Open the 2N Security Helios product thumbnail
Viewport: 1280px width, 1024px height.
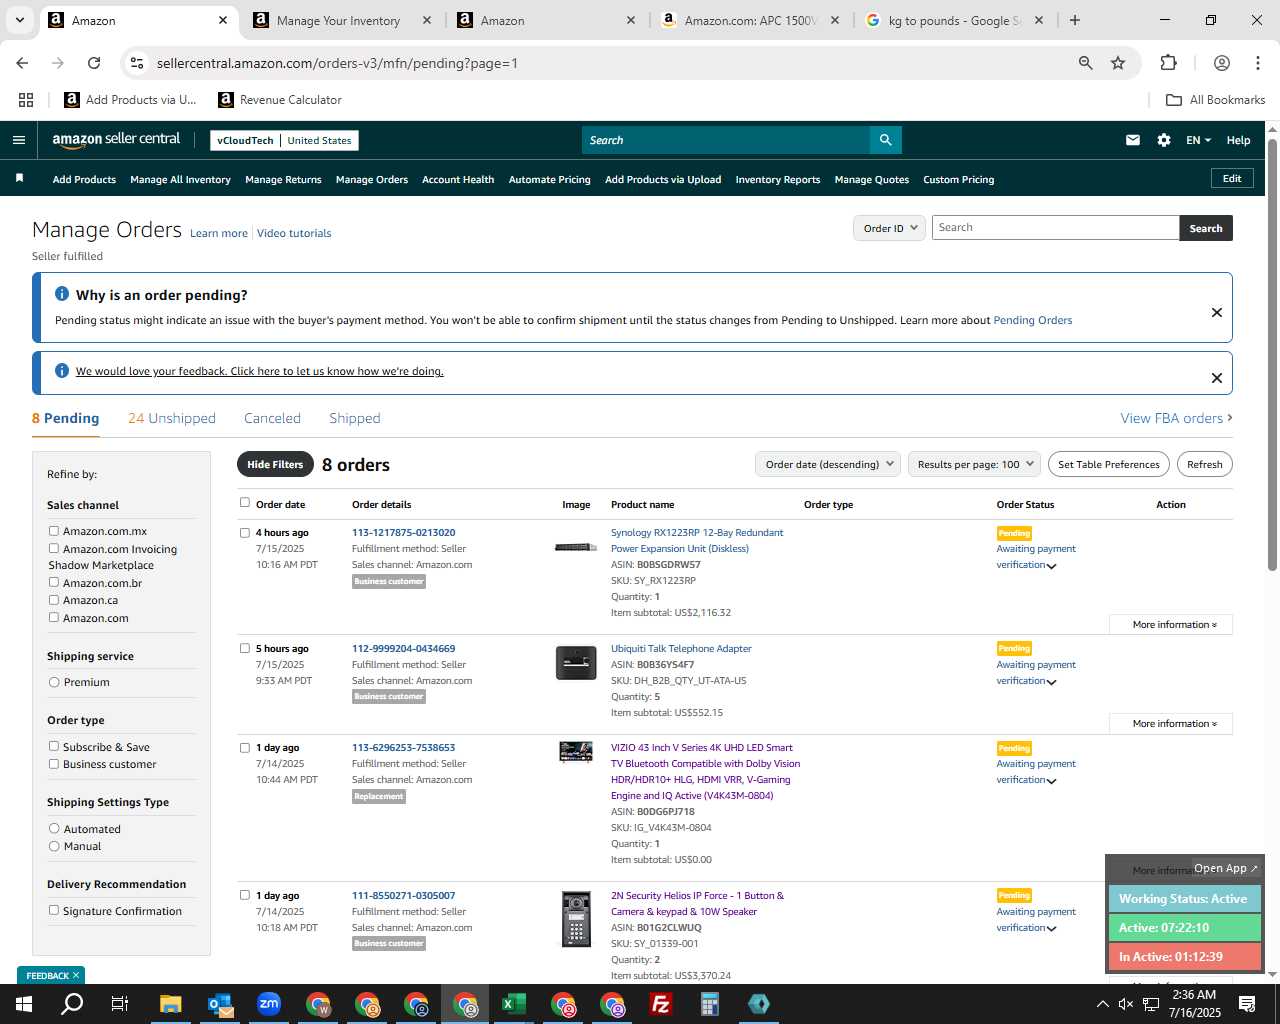576,918
